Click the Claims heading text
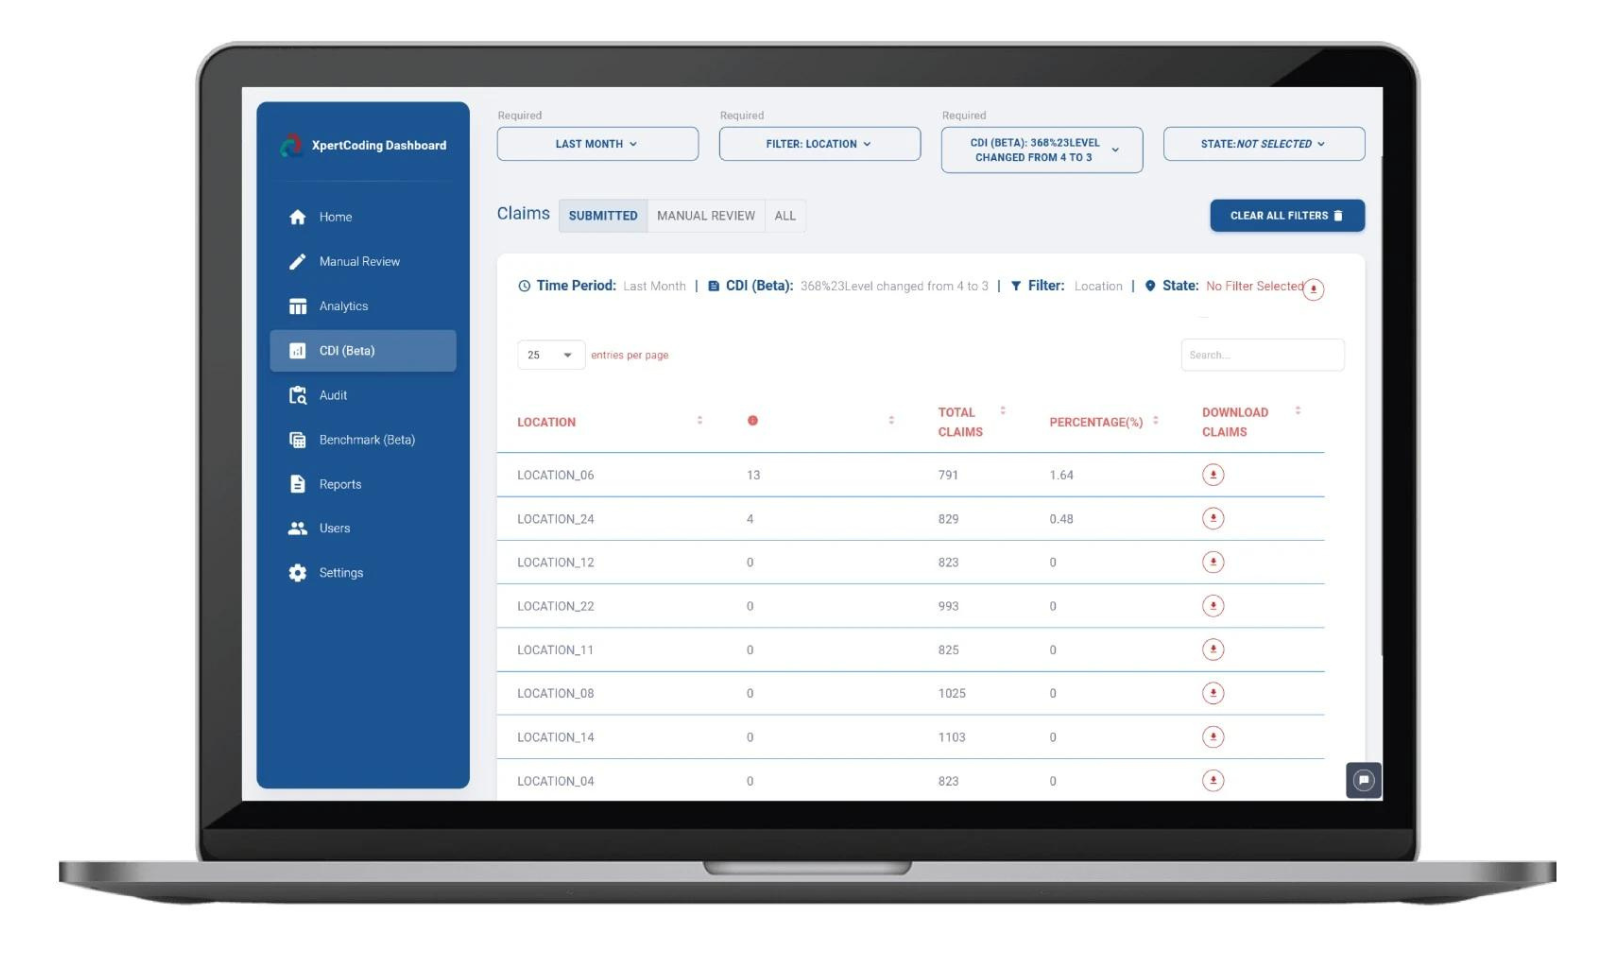The height and width of the screenshot is (965, 1615). point(523,214)
